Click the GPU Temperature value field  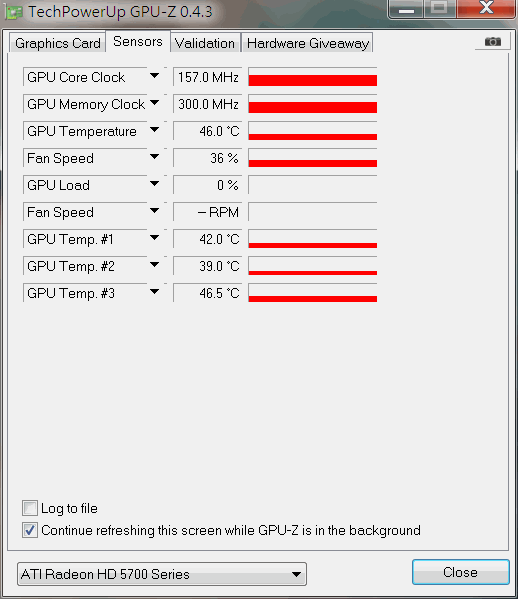208,131
